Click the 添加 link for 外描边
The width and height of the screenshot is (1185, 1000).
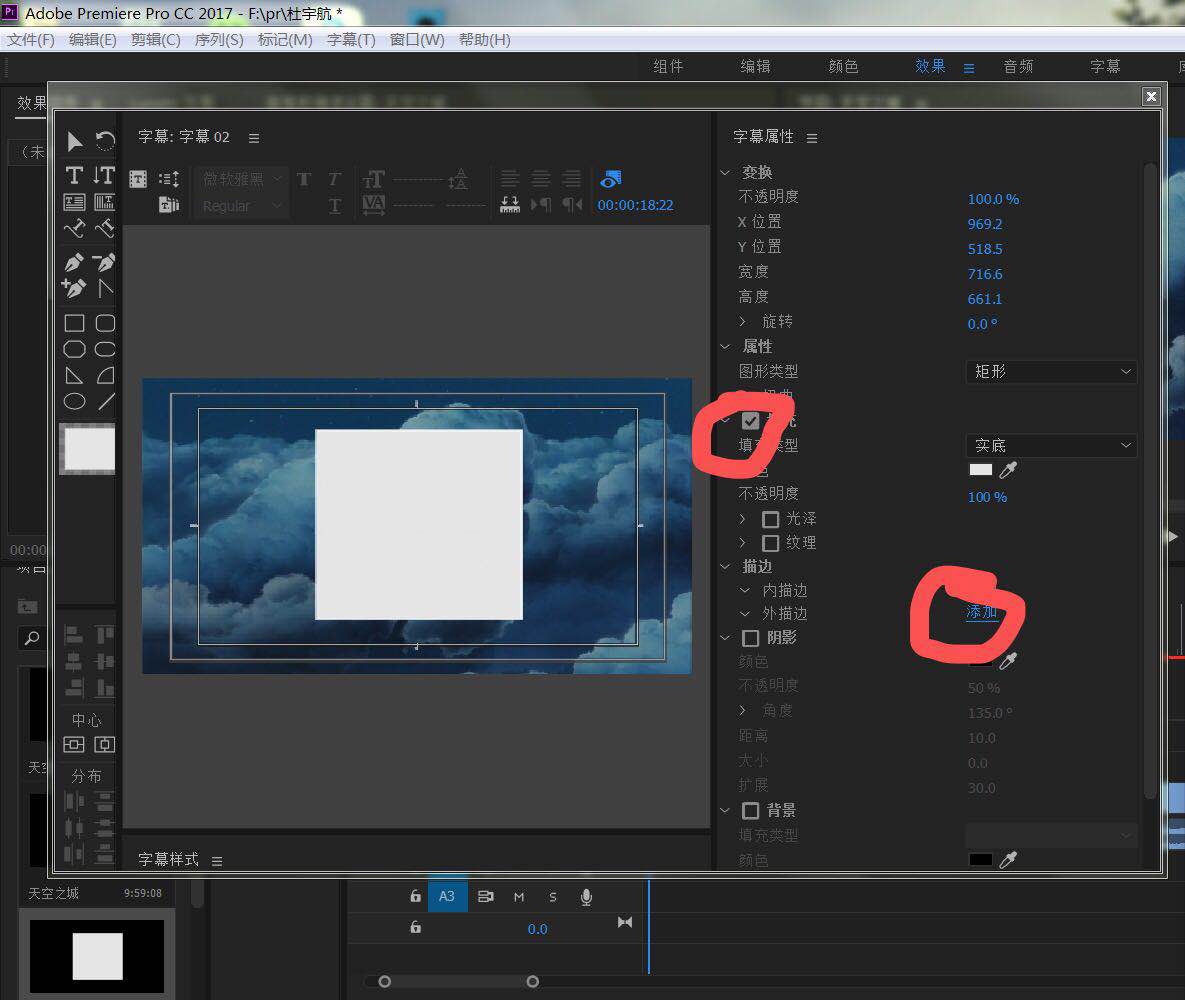(981, 613)
